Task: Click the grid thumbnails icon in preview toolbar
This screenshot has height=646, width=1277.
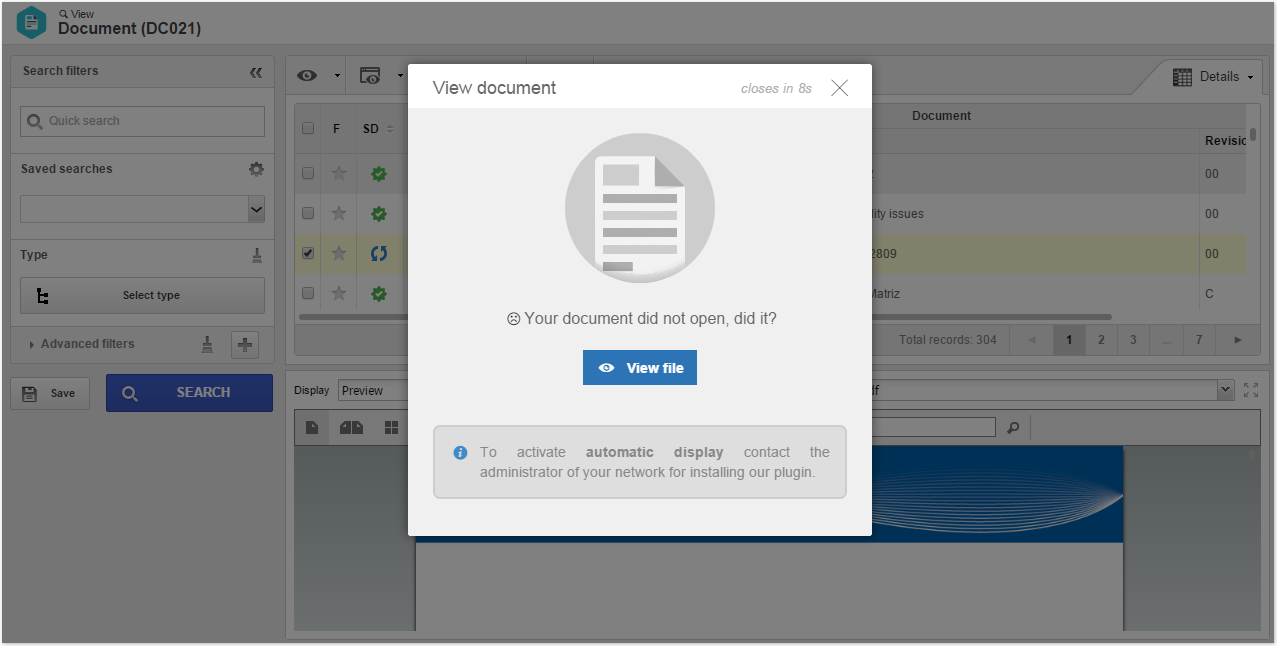Action: [x=391, y=428]
